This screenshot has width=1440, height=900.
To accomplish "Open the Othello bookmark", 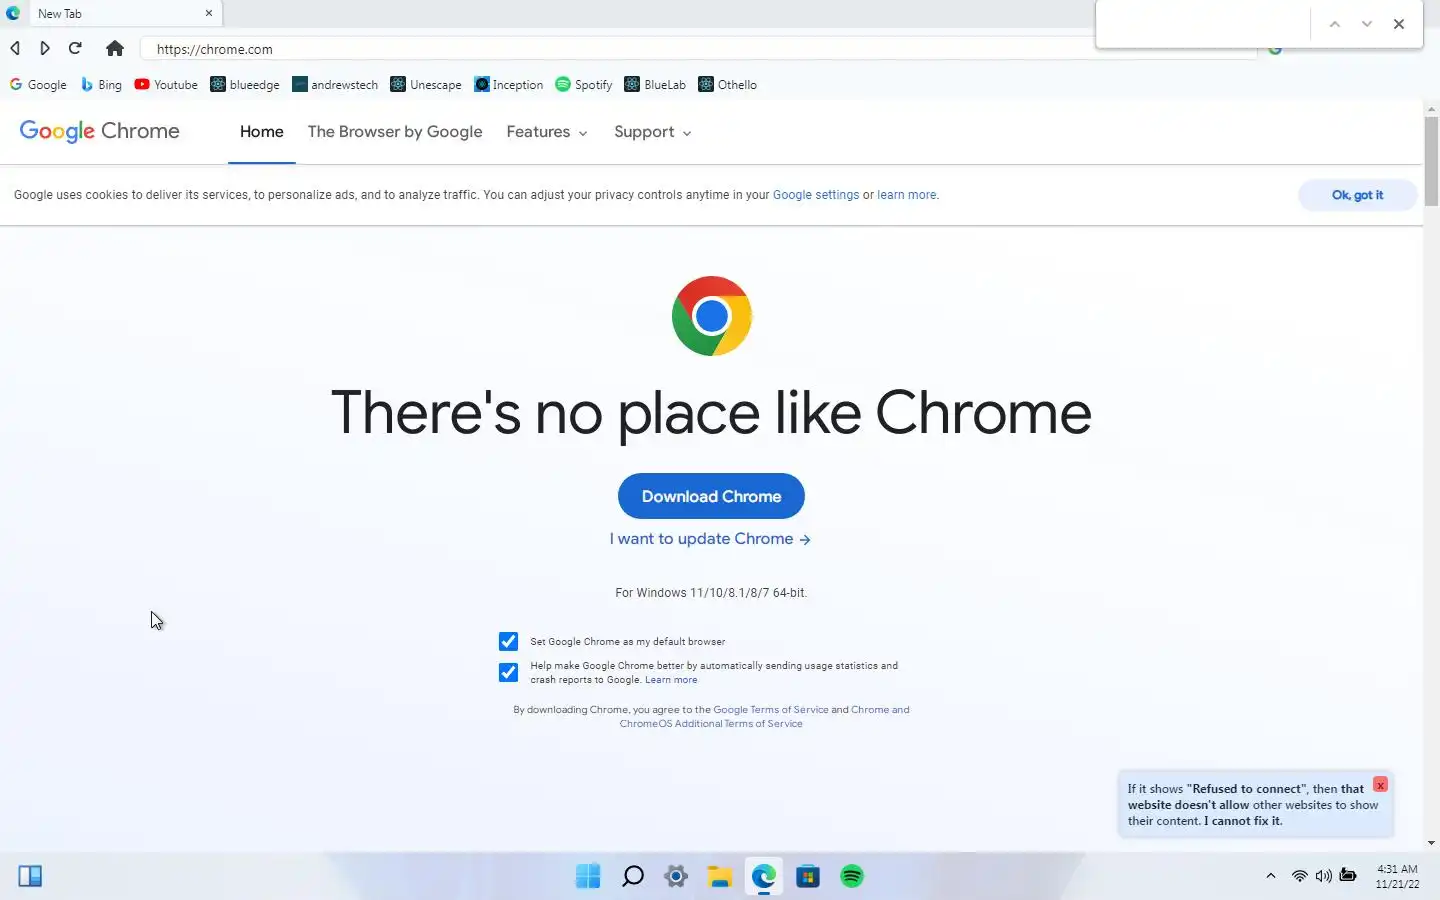I will coord(727,85).
